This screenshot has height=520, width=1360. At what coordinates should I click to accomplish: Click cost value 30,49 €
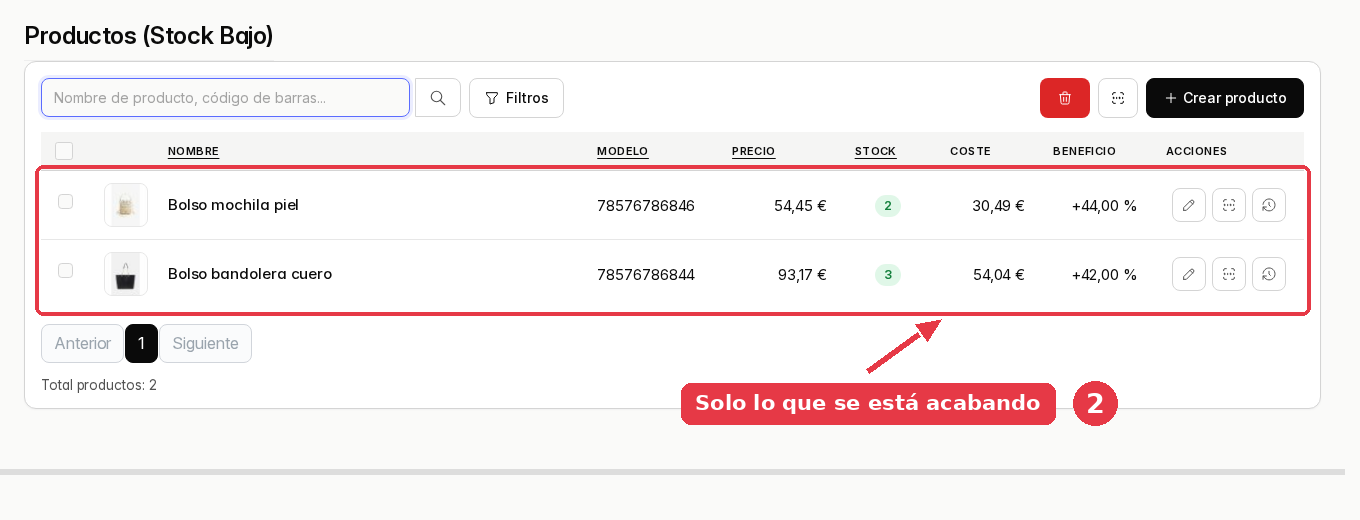click(998, 206)
